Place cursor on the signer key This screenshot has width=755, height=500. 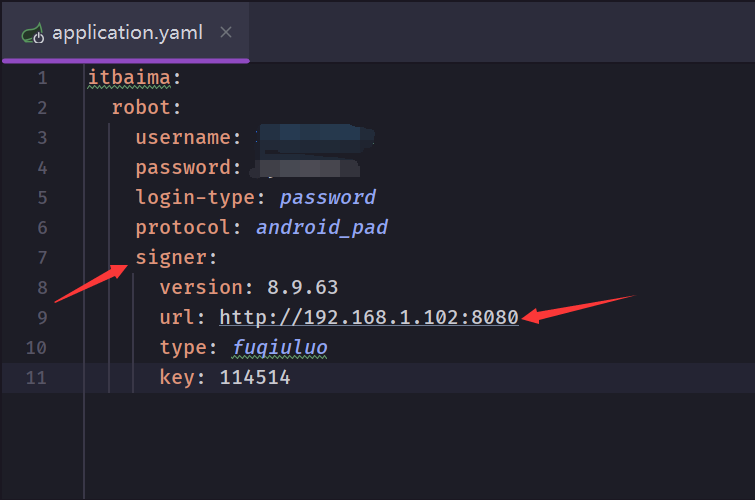pyautogui.click(x=171, y=258)
